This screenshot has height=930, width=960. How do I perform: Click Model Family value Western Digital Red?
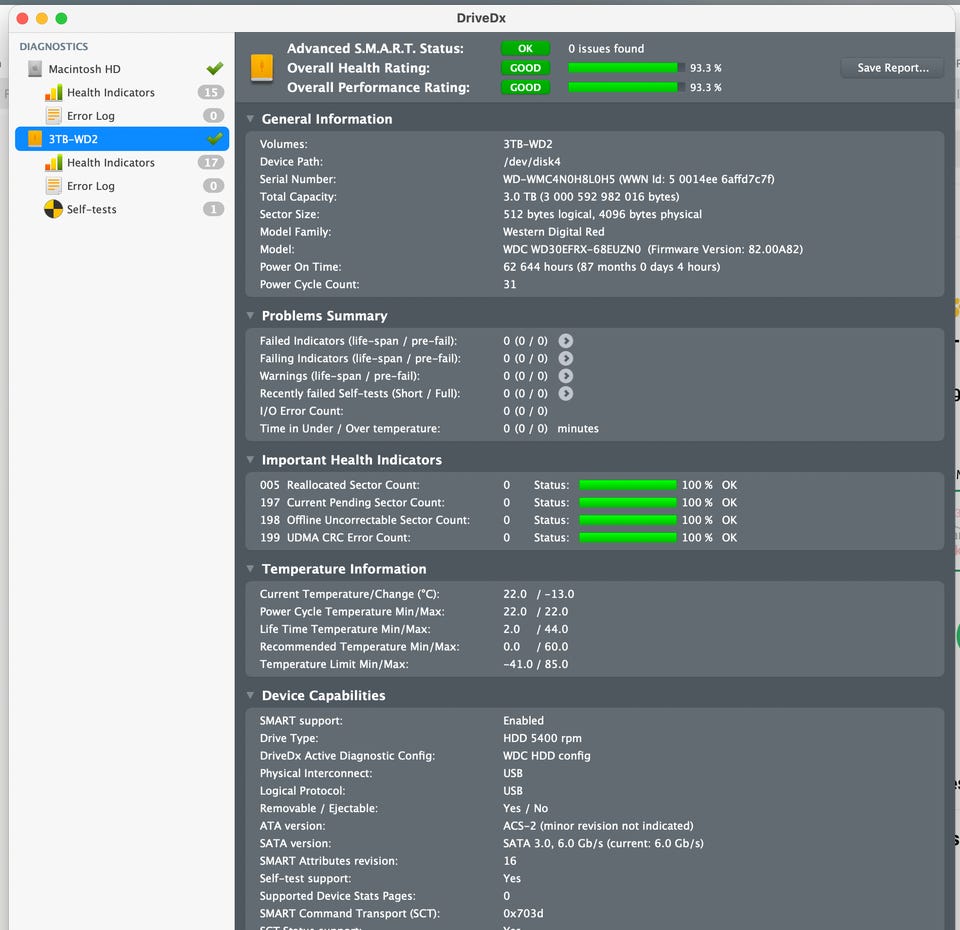(553, 232)
